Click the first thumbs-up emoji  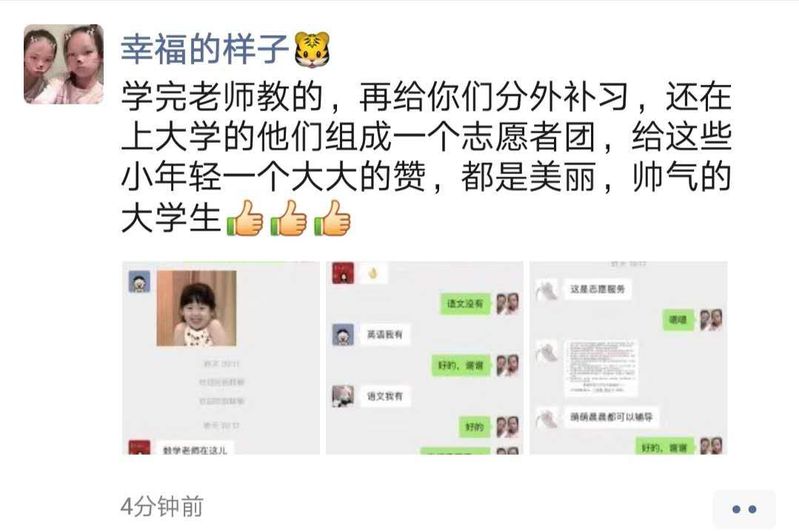point(245,218)
